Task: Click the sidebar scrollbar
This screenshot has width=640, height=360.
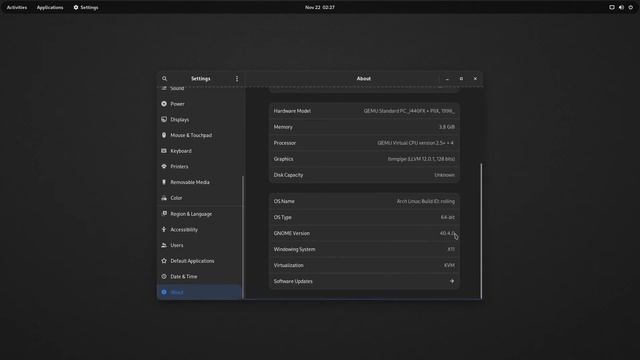Action: tap(243, 238)
